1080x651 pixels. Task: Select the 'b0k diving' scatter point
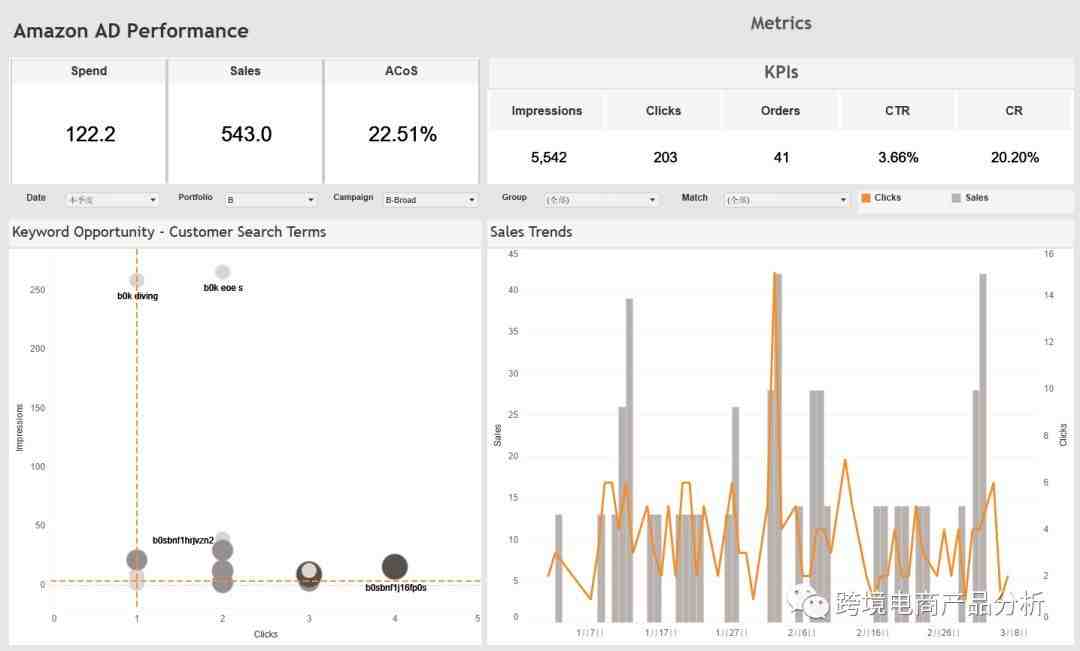(137, 280)
